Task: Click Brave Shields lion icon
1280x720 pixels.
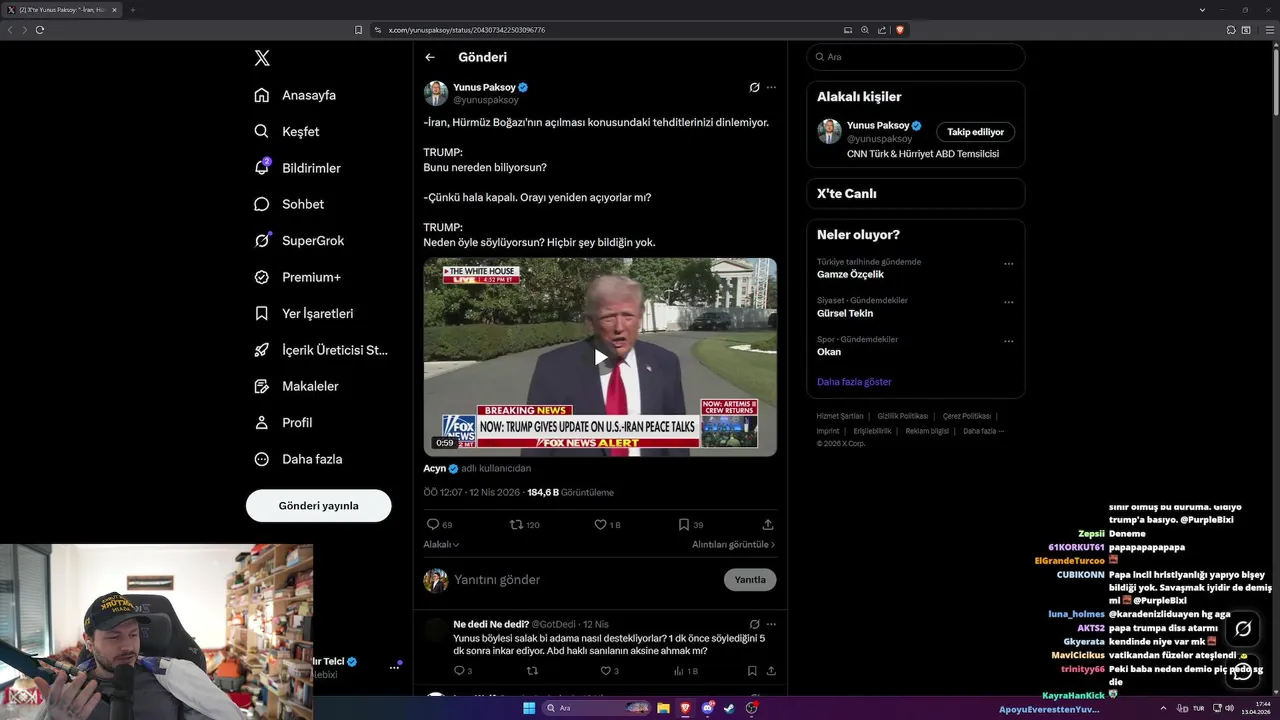Action: (900, 30)
